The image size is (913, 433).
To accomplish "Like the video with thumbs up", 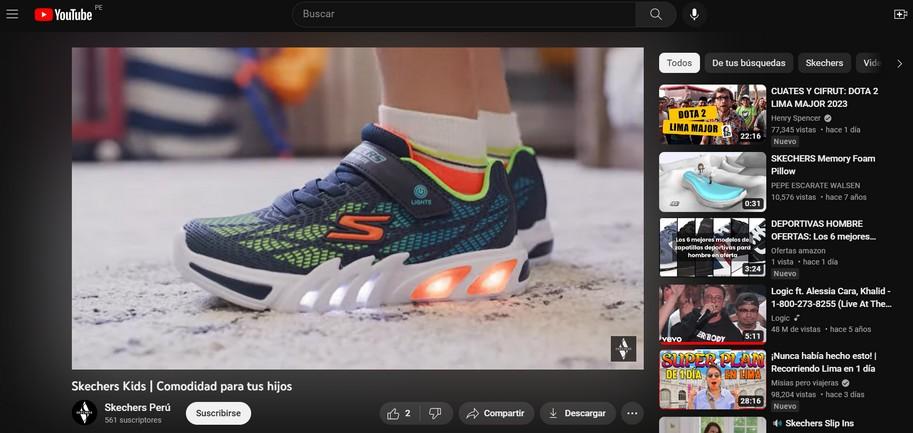I will 399,413.
